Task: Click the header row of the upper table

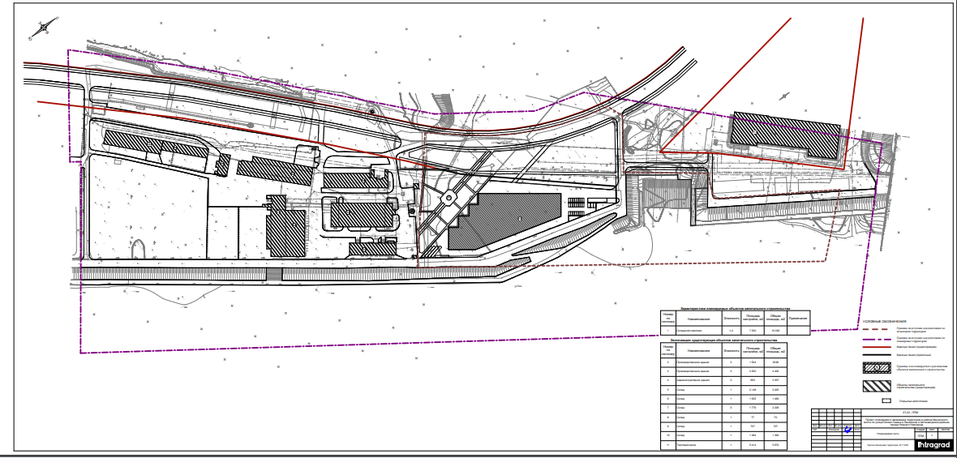Action: (732, 317)
